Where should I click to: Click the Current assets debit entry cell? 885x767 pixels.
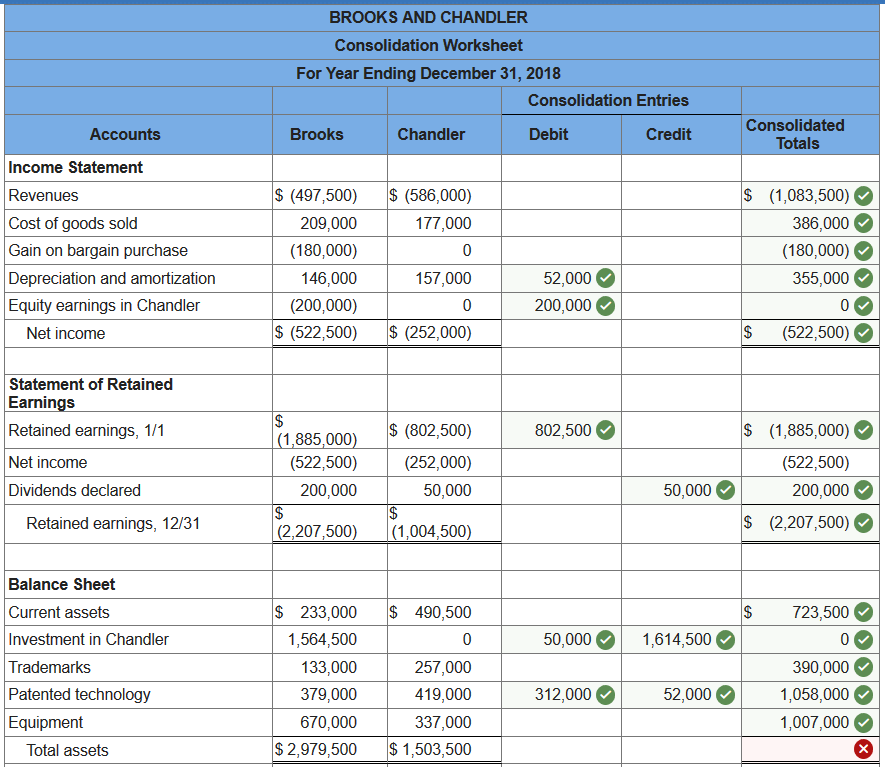coord(561,612)
